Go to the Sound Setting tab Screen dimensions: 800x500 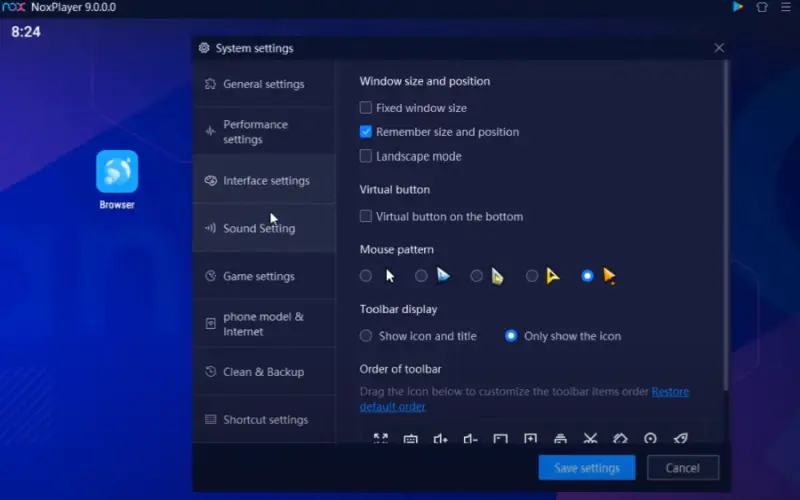[264, 228]
